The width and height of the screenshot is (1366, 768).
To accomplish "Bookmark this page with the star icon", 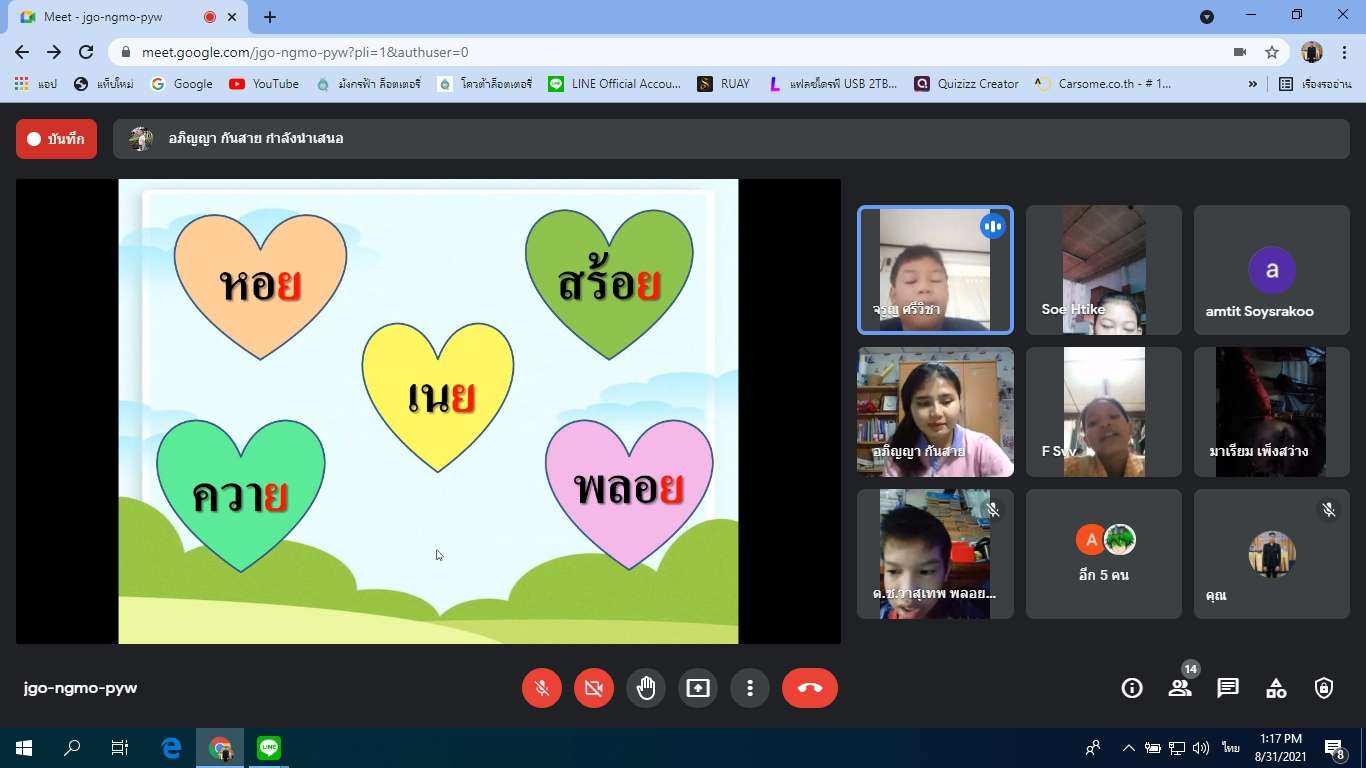I will 1272,52.
